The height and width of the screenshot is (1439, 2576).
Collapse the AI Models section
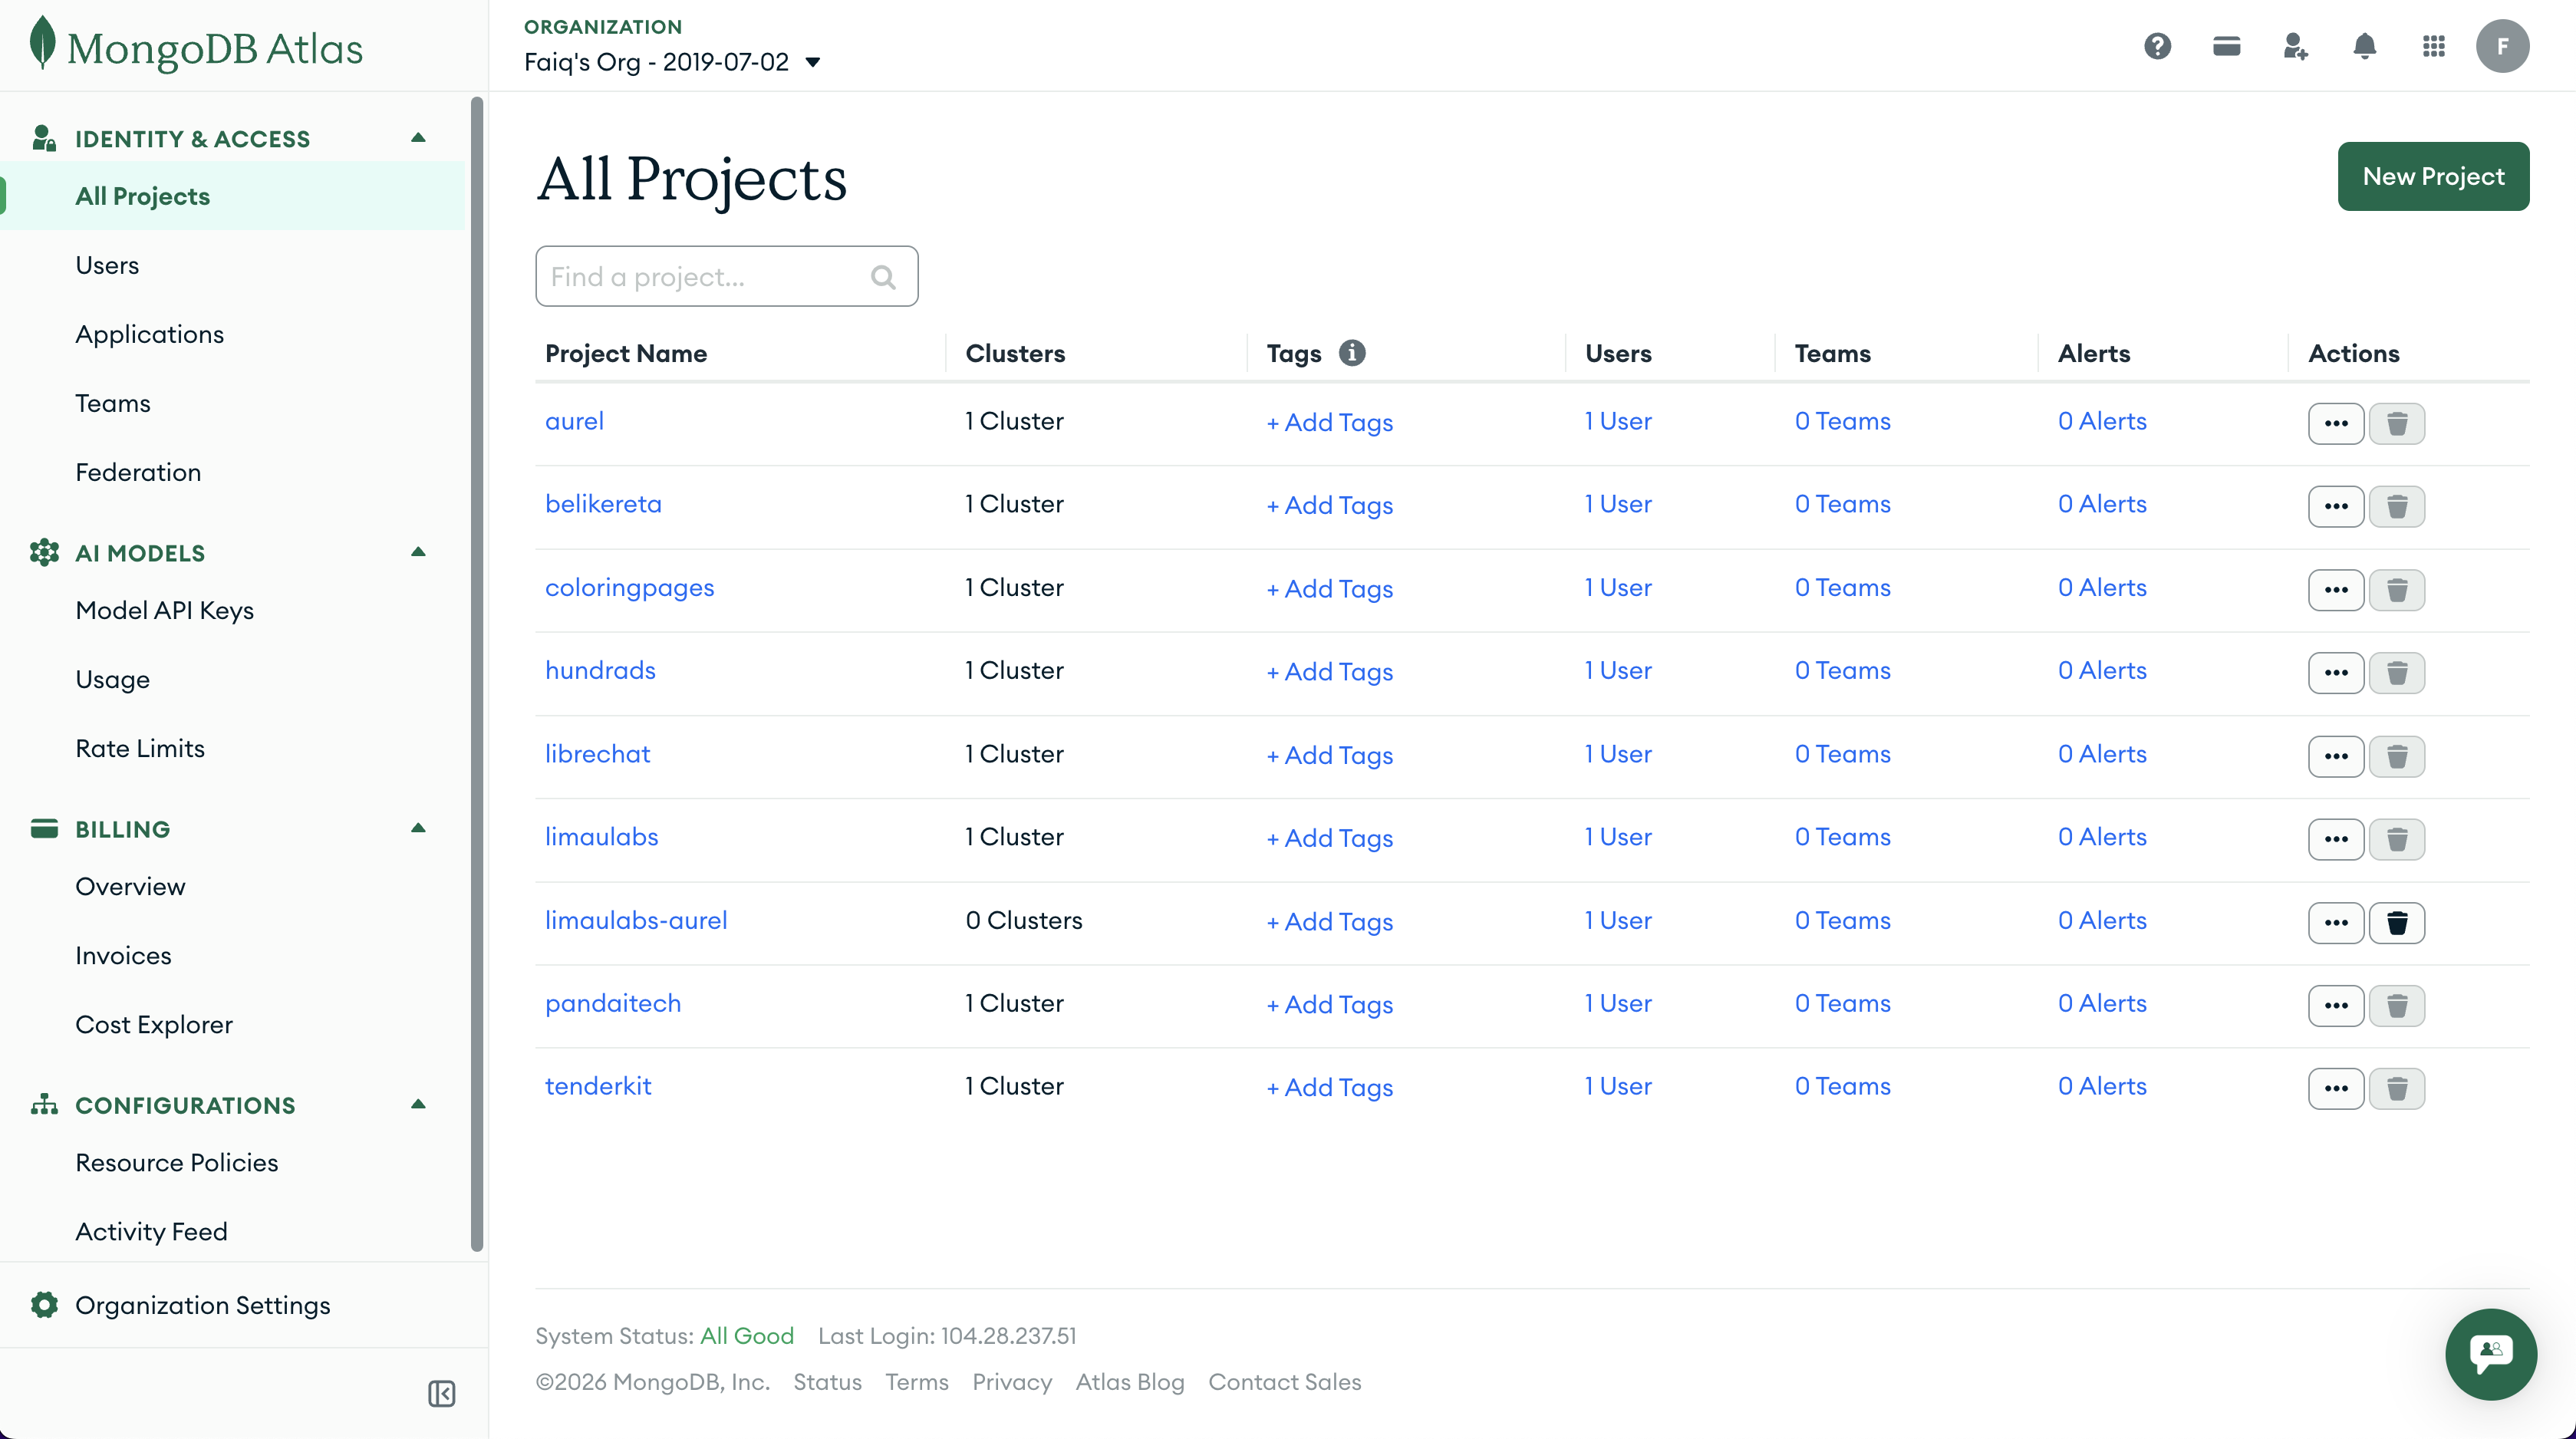coord(418,552)
